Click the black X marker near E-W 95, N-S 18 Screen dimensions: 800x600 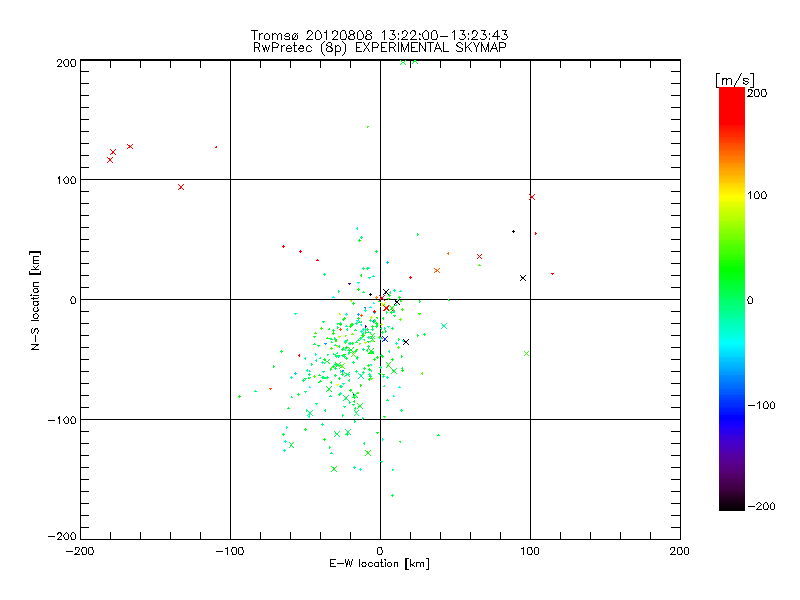pos(523,278)
